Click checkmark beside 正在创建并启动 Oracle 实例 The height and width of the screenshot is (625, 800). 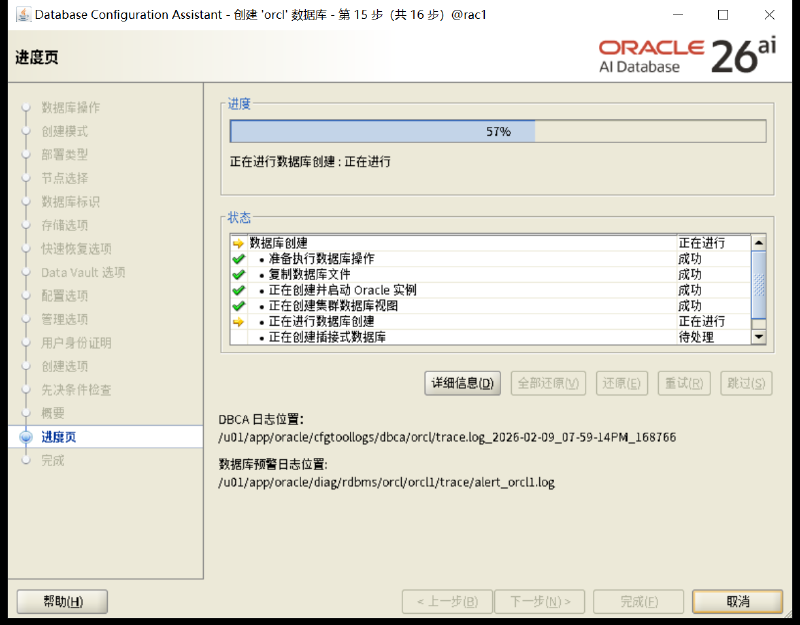click(x=238, y=291)
